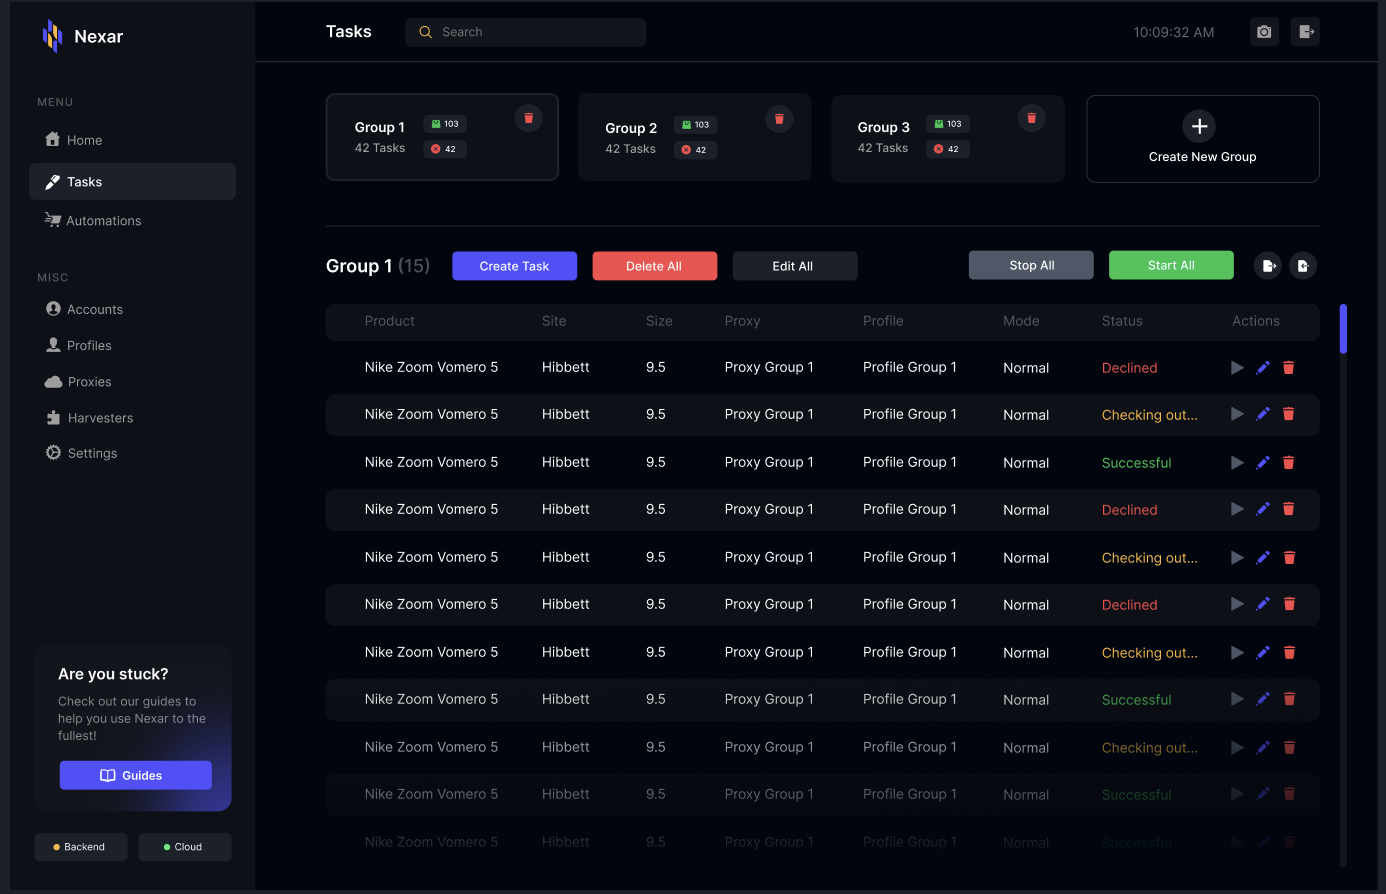Switch to the Group 3 card
This screenshot has height=894, width=1386.
point(947,138)
